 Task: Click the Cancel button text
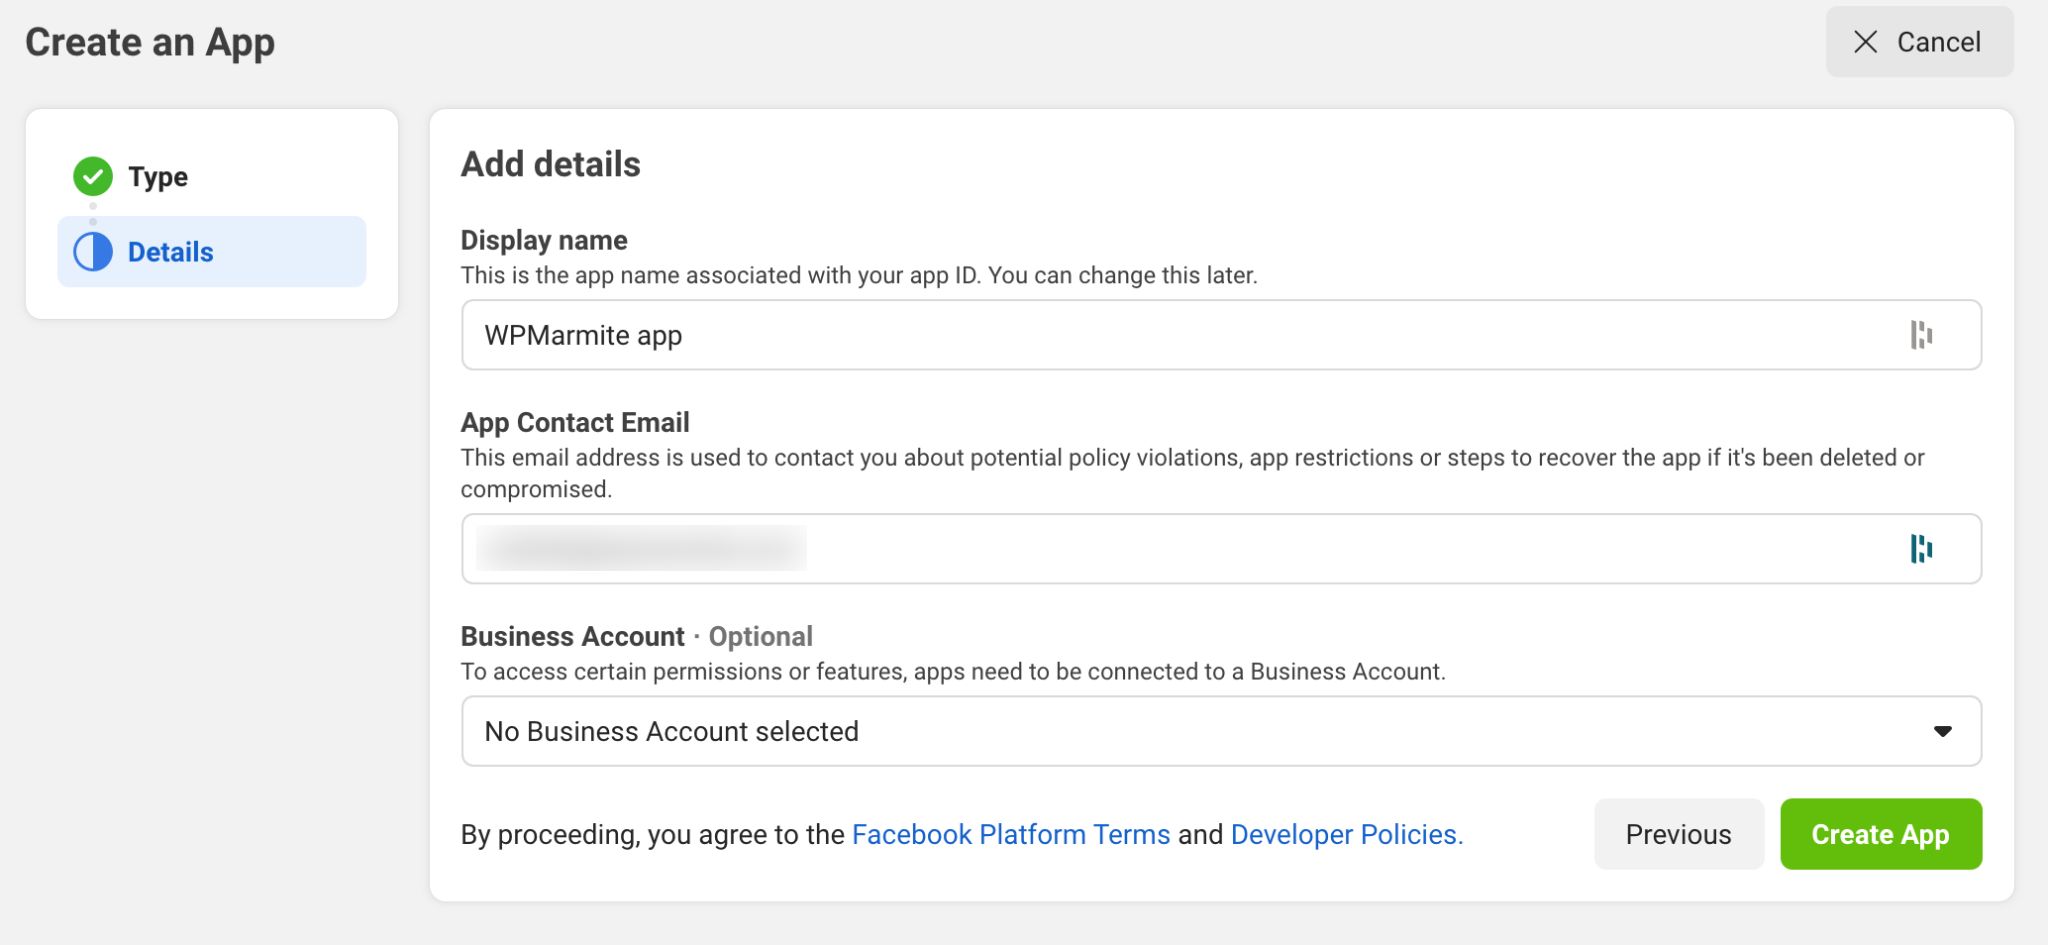(1938, 42)
